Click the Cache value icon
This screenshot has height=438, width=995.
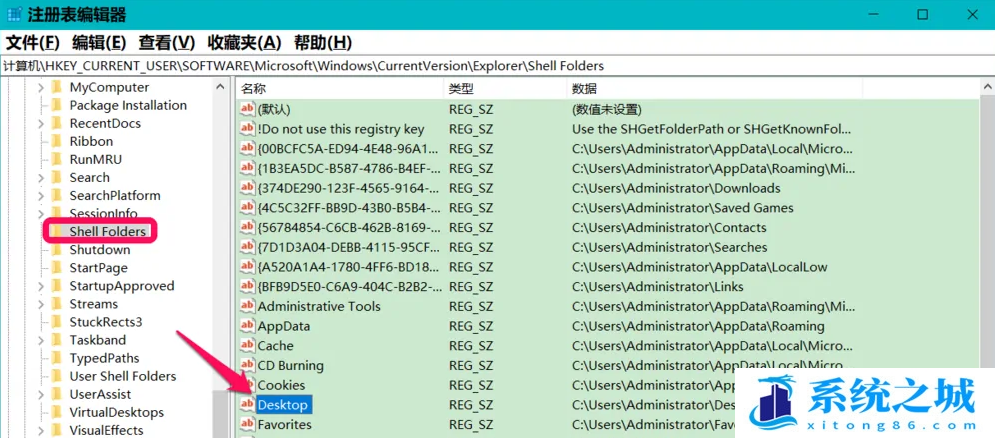coord(247,346)
